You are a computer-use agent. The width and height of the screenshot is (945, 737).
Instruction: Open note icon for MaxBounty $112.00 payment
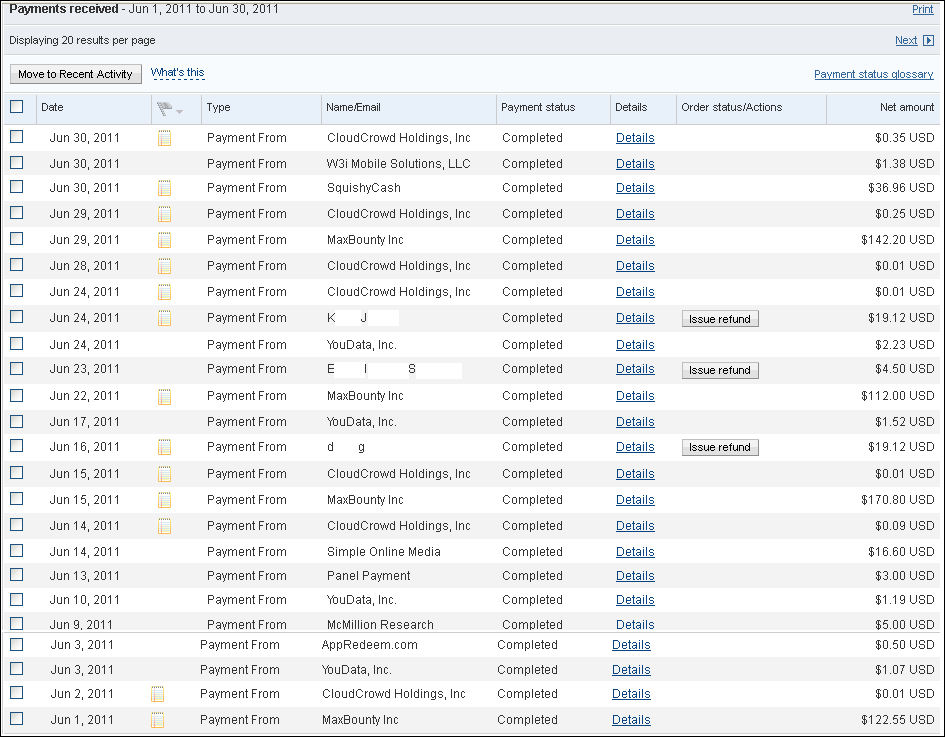click(x=165, y=396)
